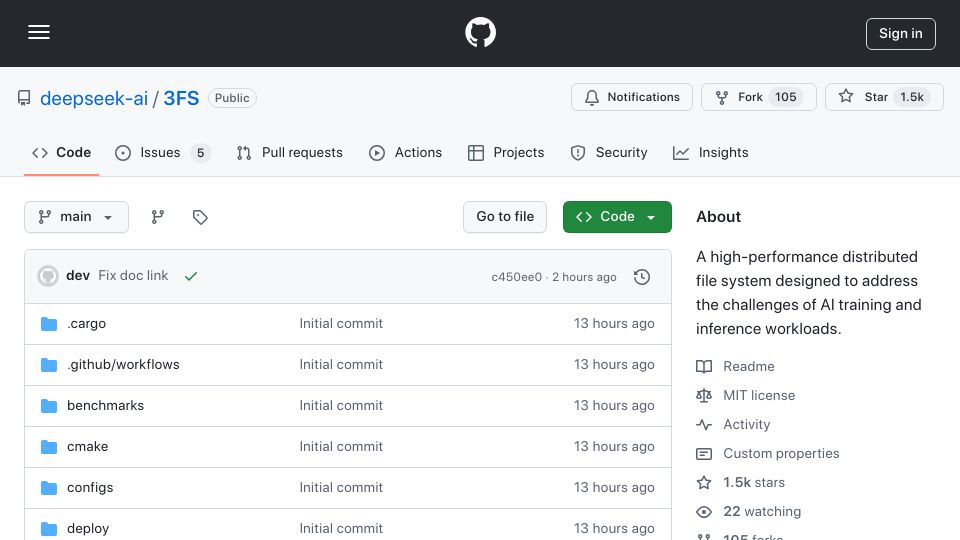Open the MIT license link
This screenshot has height=540, width=960.
pos(759,396)
